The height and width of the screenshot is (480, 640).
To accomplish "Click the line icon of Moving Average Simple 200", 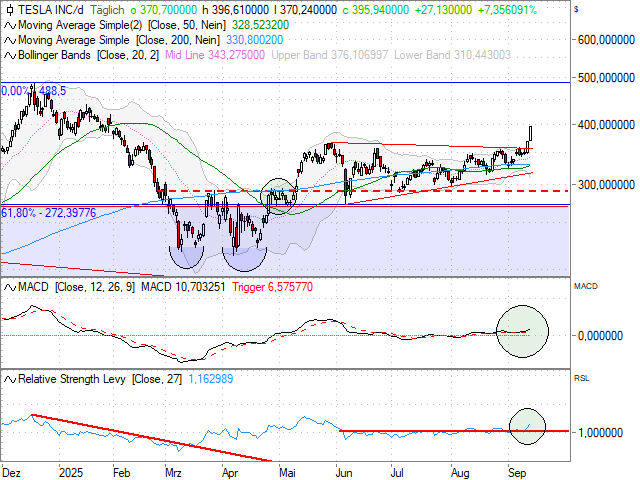I will tap(10, 40).
